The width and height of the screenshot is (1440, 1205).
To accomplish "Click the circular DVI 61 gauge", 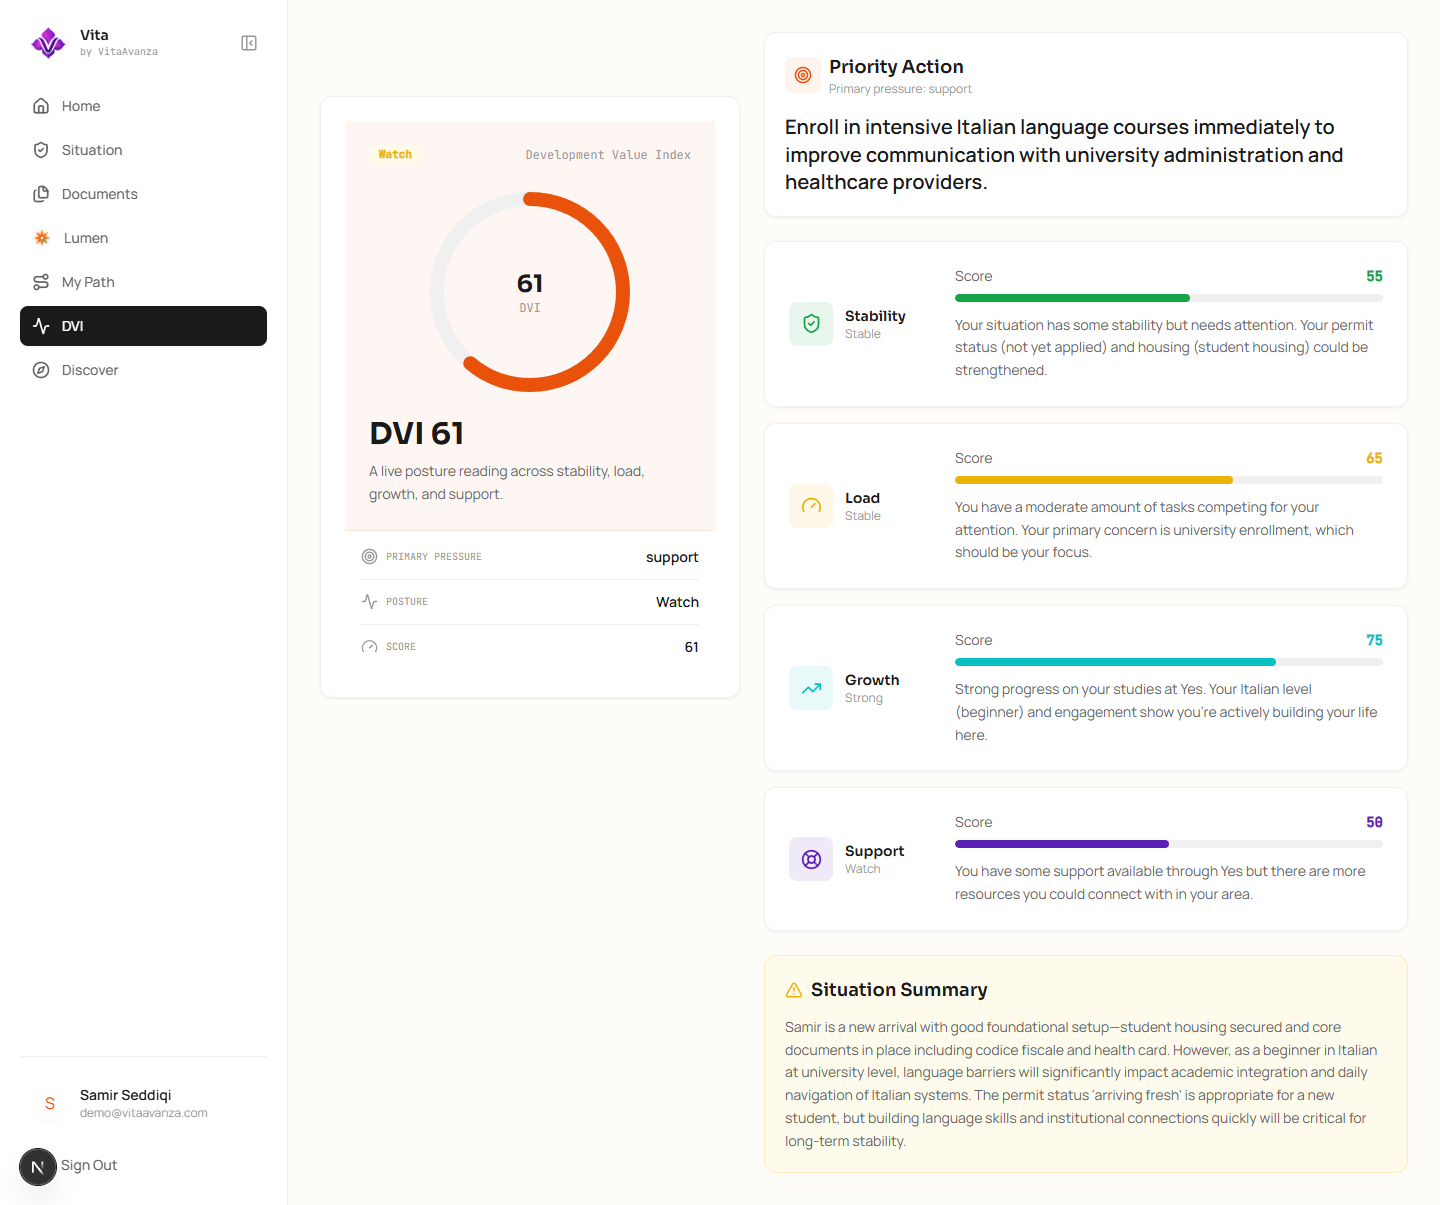I will coord(530,292).
